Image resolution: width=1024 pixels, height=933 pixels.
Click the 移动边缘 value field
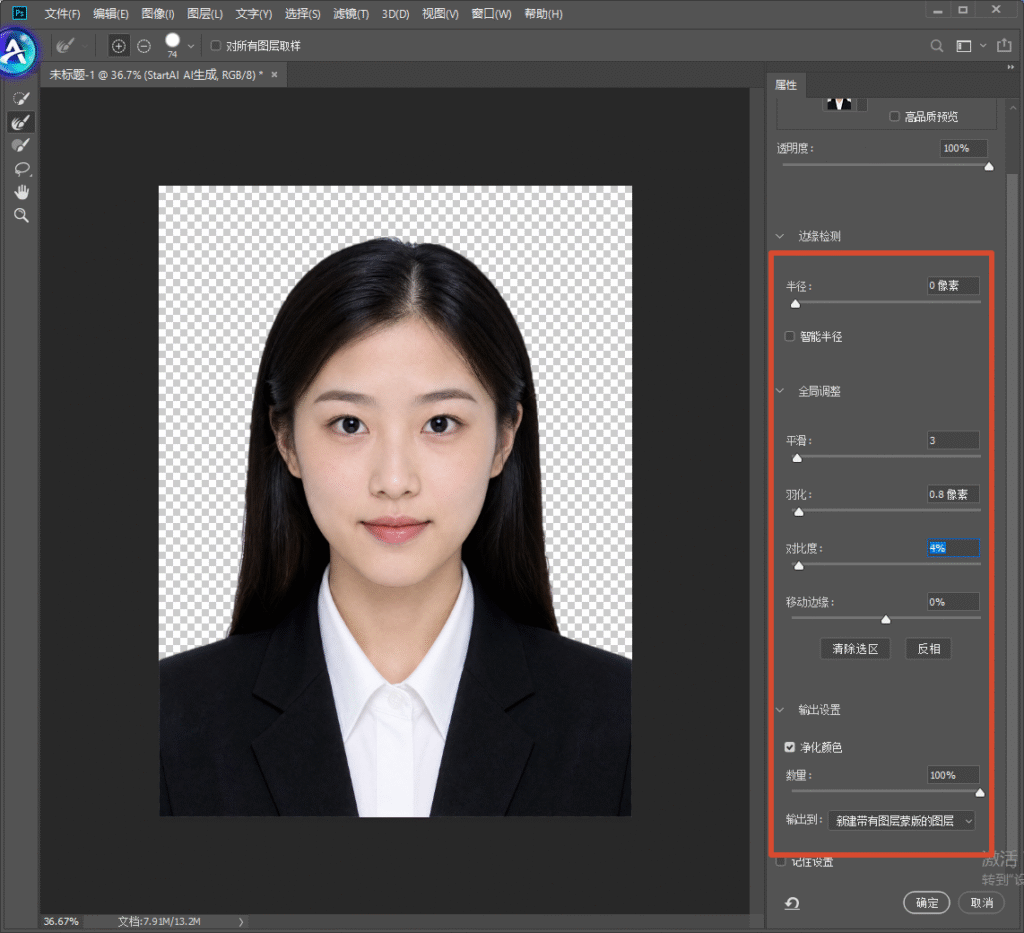pyautogui.click(x=953, y=602)
